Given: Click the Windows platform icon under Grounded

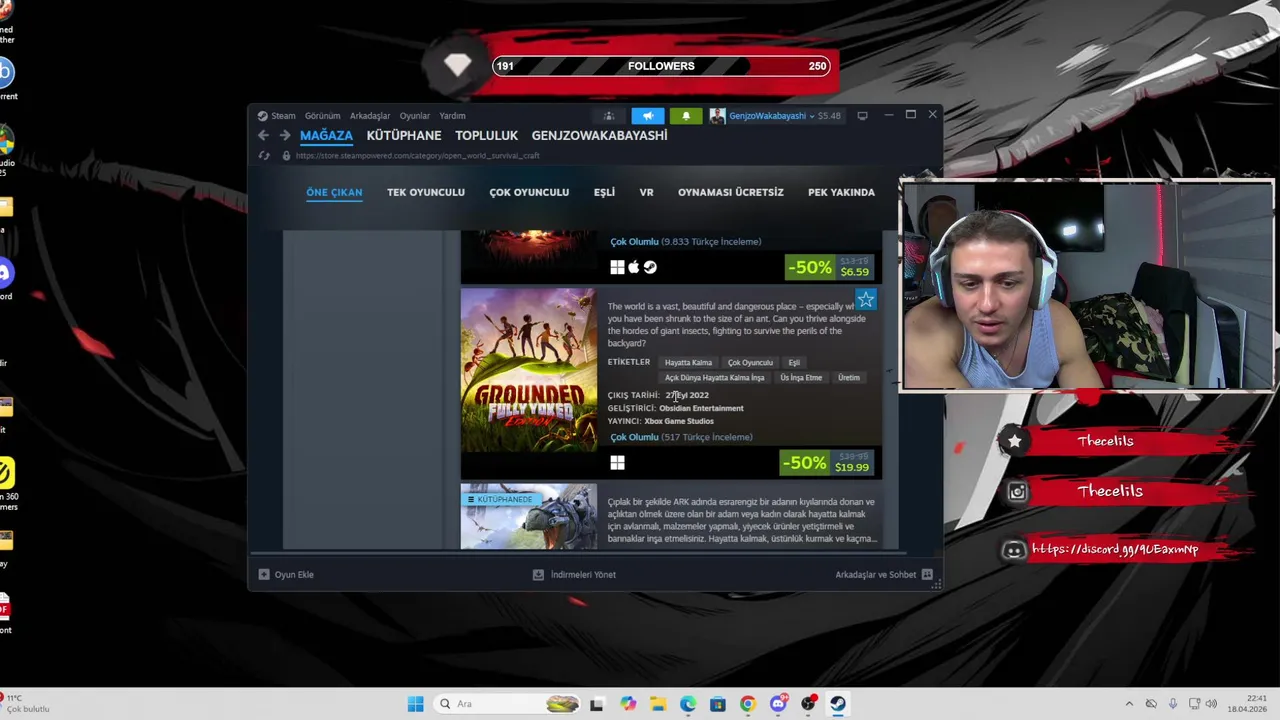Looking at the screenshot, I should coord(617,462).
